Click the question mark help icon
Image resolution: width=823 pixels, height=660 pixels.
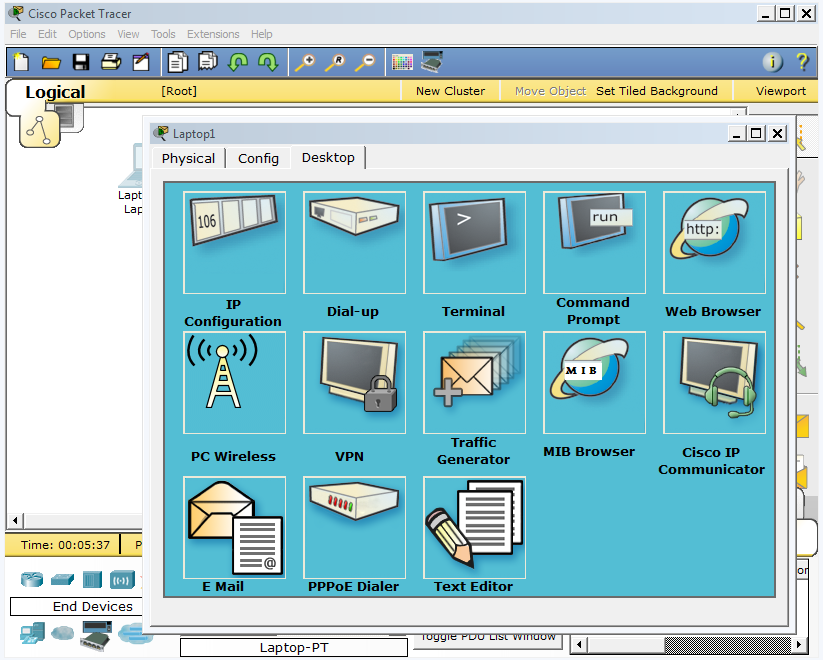point(802,62)
